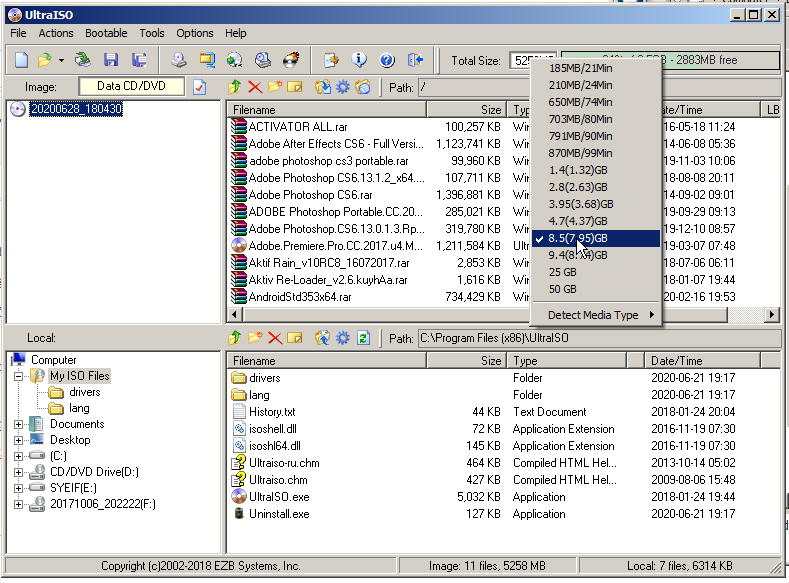Click the Image Properties info icon
This screenshot has width=789, height=583.
click(359, 60)
